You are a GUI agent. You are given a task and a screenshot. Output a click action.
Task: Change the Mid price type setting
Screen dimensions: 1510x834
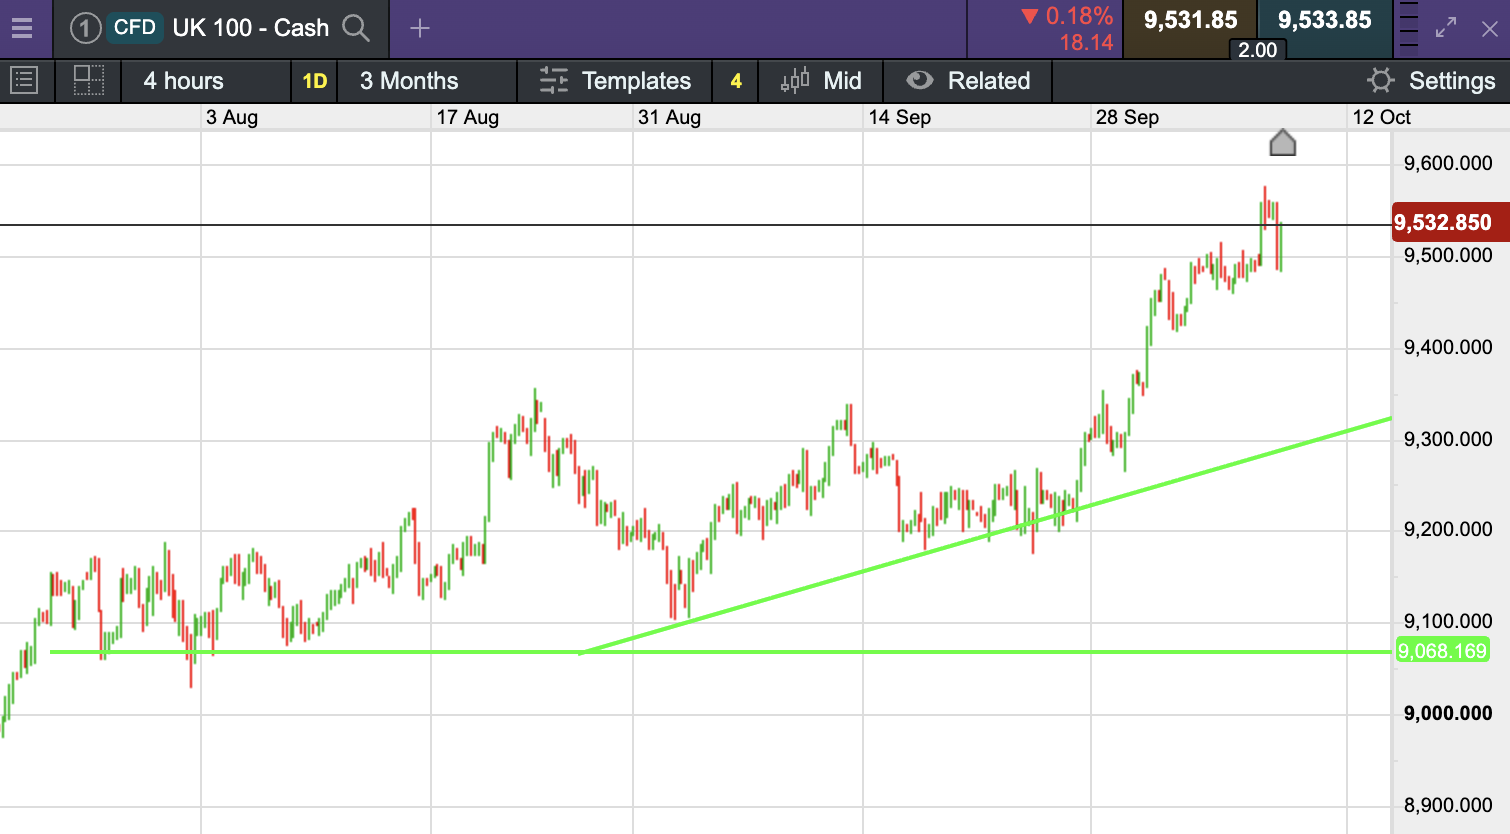point(821,81)
